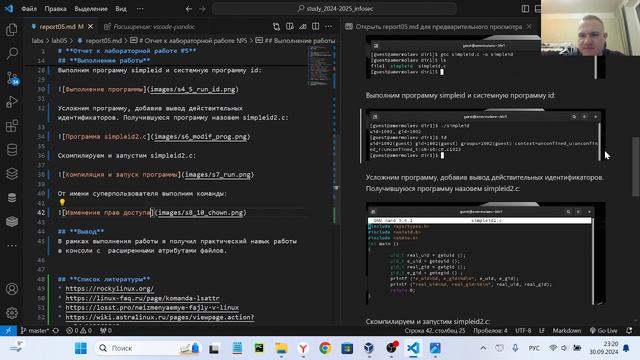Screen dimensions: 640x360
Task: Click 'Строка 42, столбец 25' cursor position
Action: coord(435,331)
